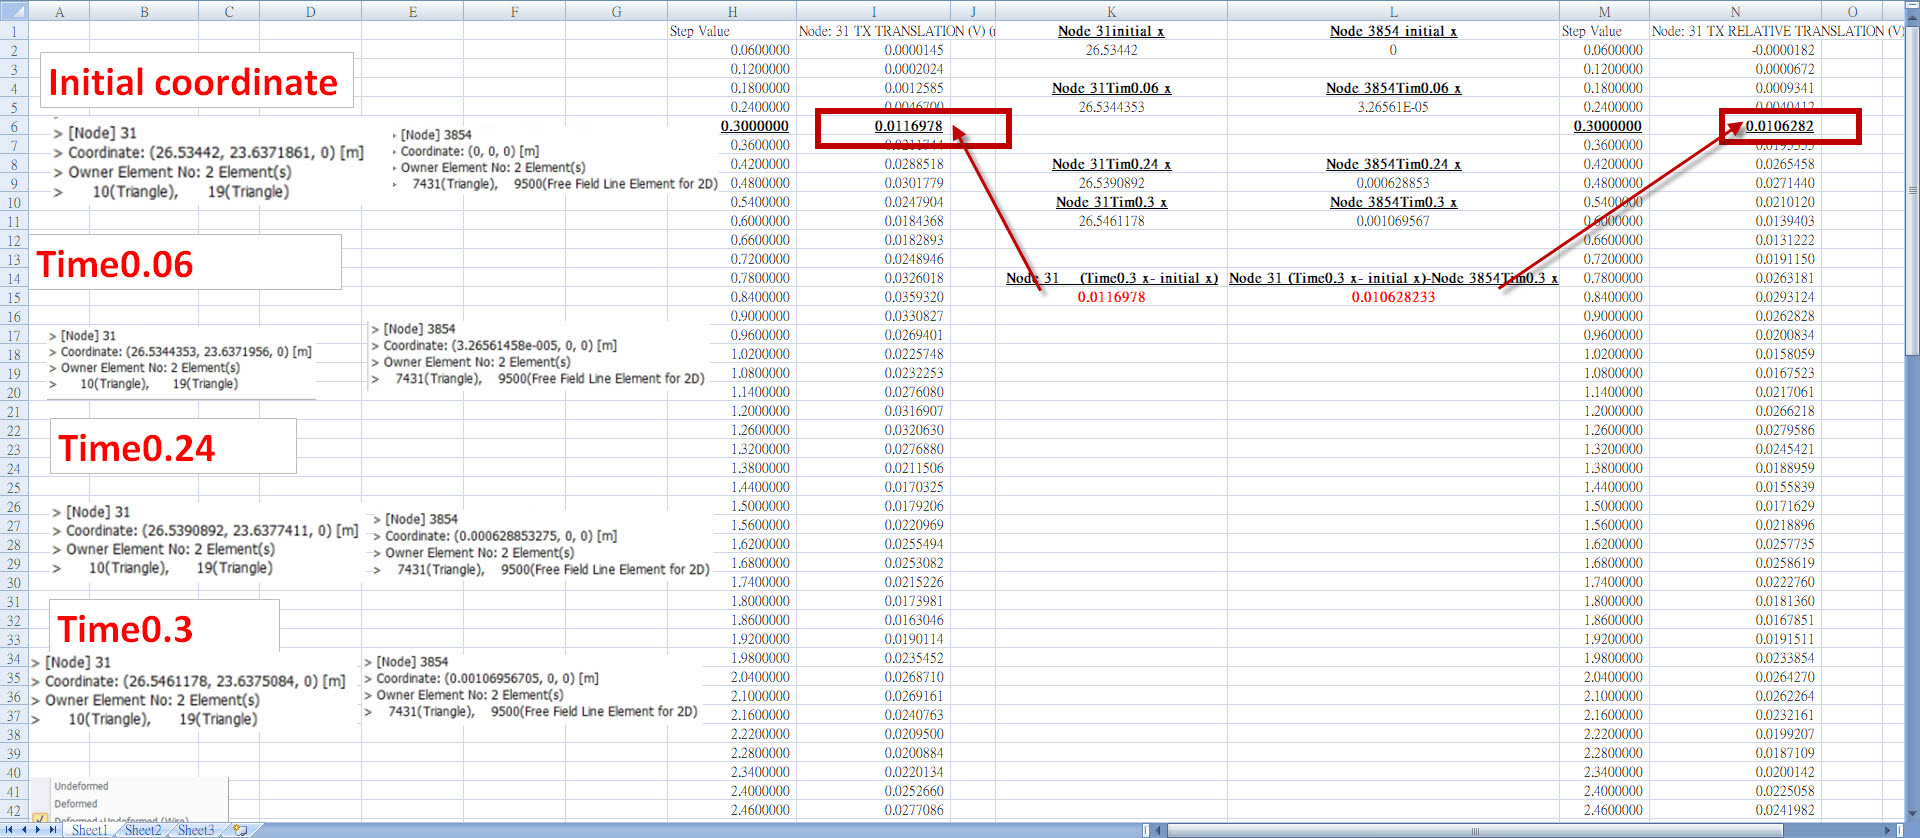1920x838 pixels.
Task: Click the horizontal scrollbar thumb
Action: pos(1475,830)
